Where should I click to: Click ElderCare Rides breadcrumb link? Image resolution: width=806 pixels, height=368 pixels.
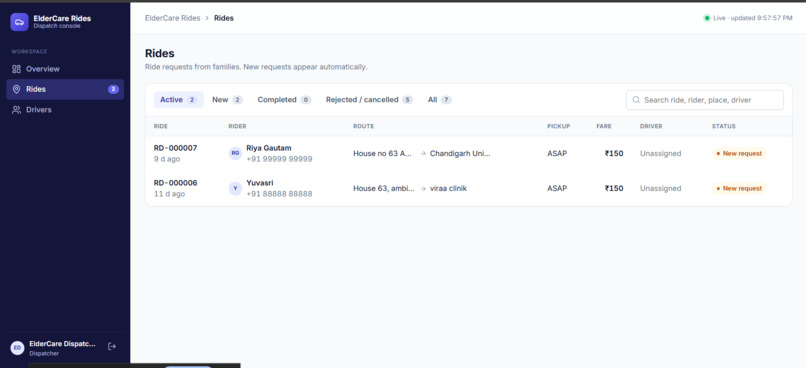click(x=173, y=18)
